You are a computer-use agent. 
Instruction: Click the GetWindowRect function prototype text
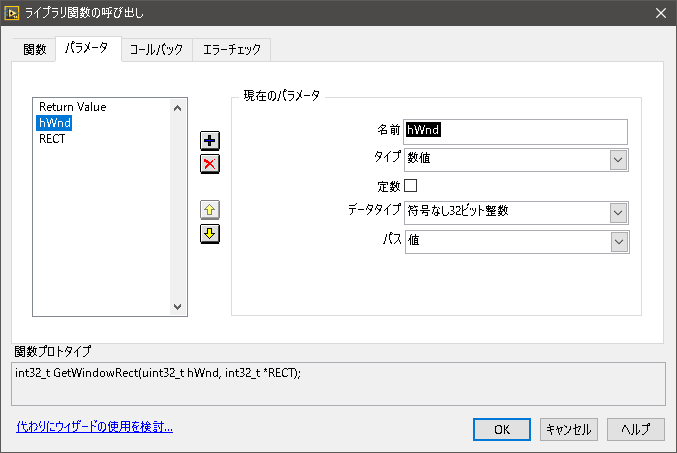coord(158,373)
